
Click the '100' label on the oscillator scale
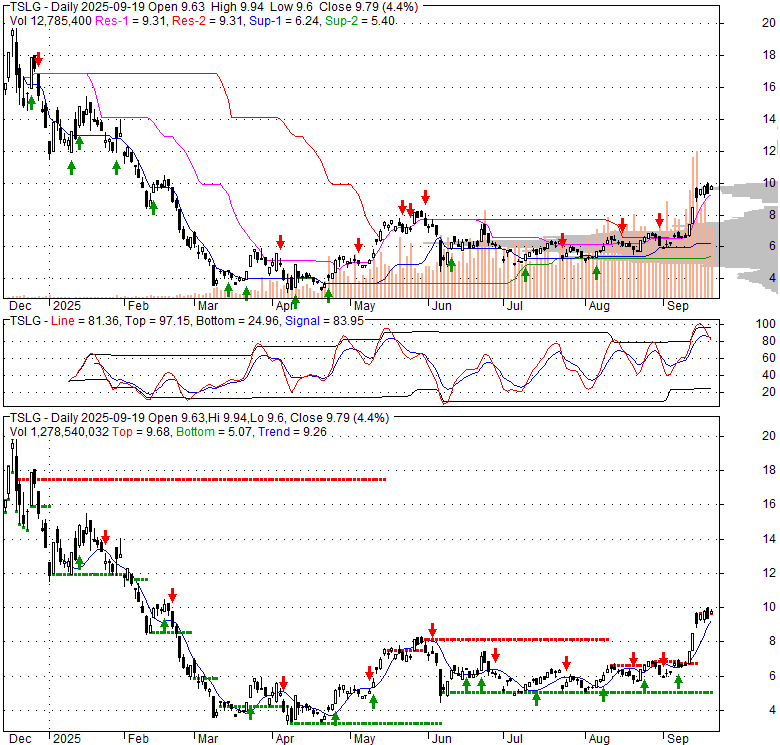pos(766,324)
